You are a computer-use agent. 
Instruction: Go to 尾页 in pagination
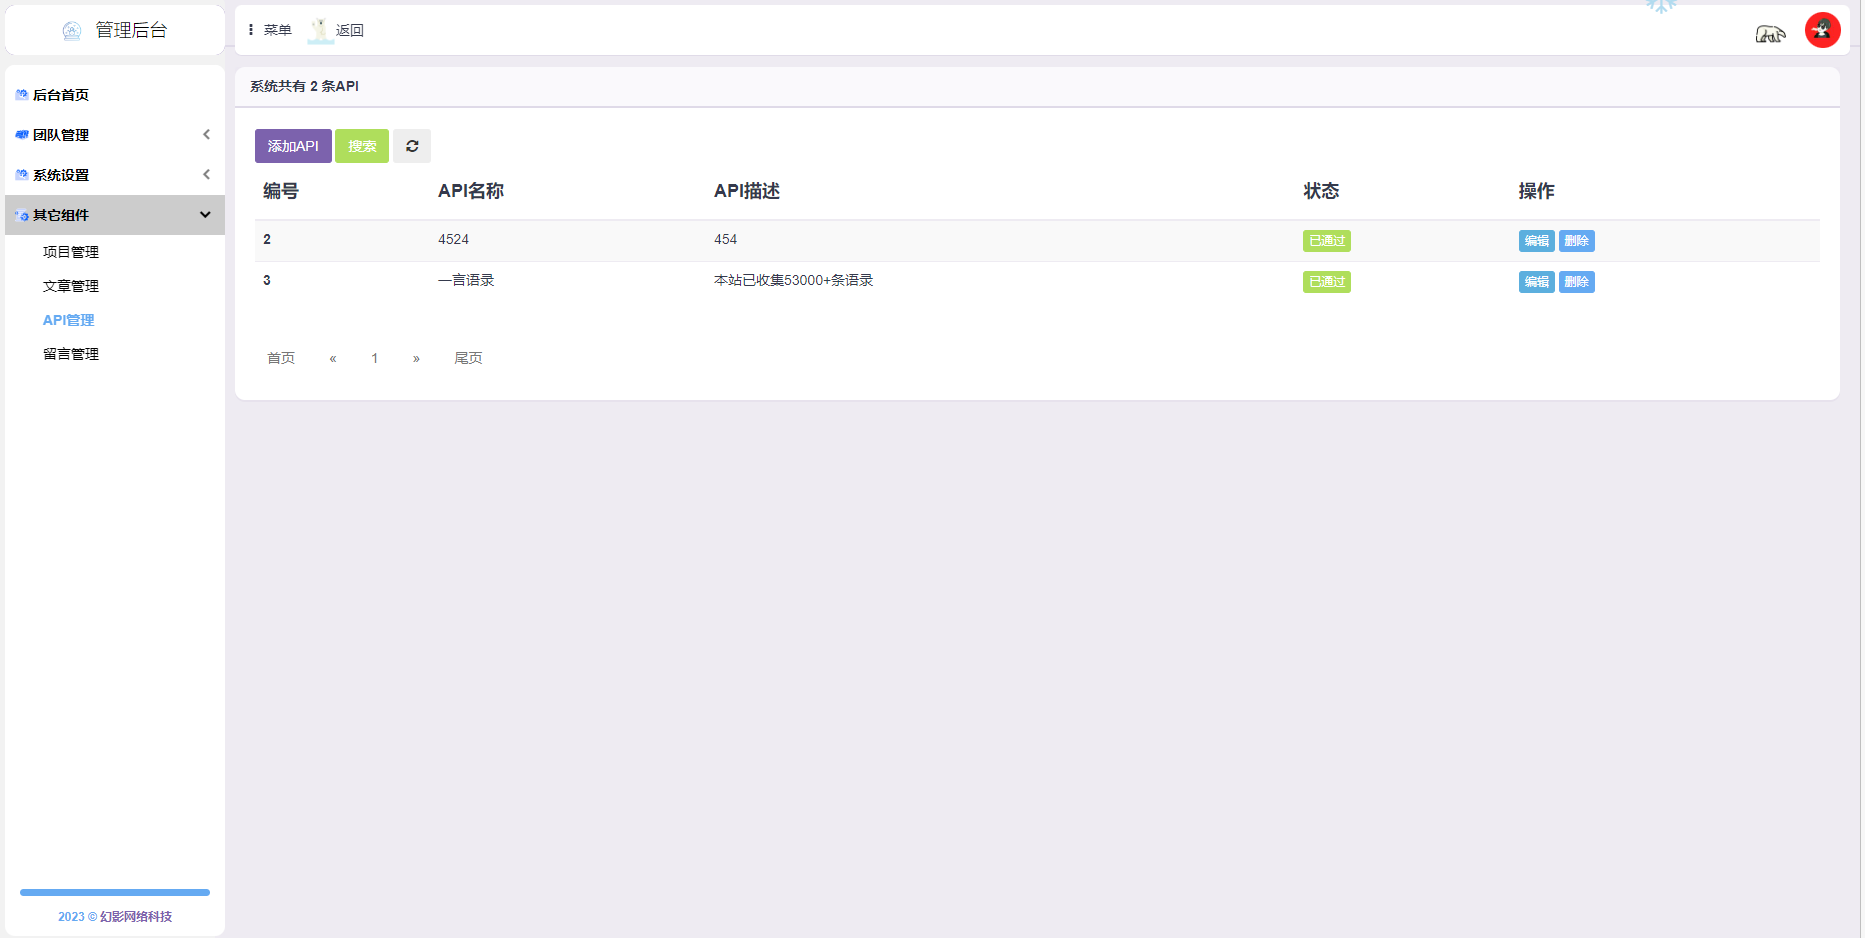[468, 358]
